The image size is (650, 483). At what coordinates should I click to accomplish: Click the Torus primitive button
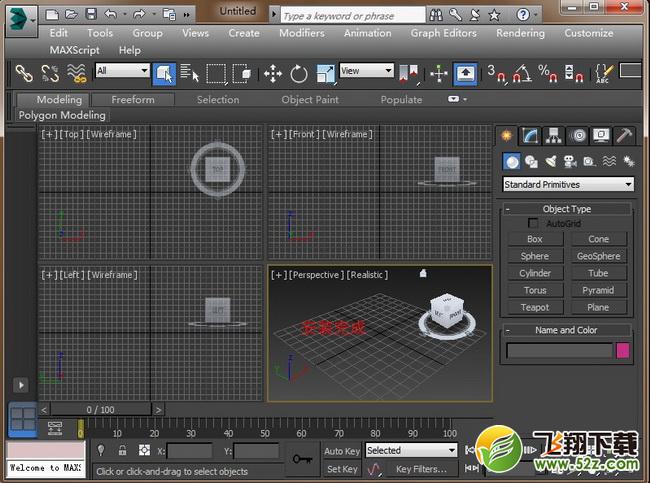click(x=535, y=290)
